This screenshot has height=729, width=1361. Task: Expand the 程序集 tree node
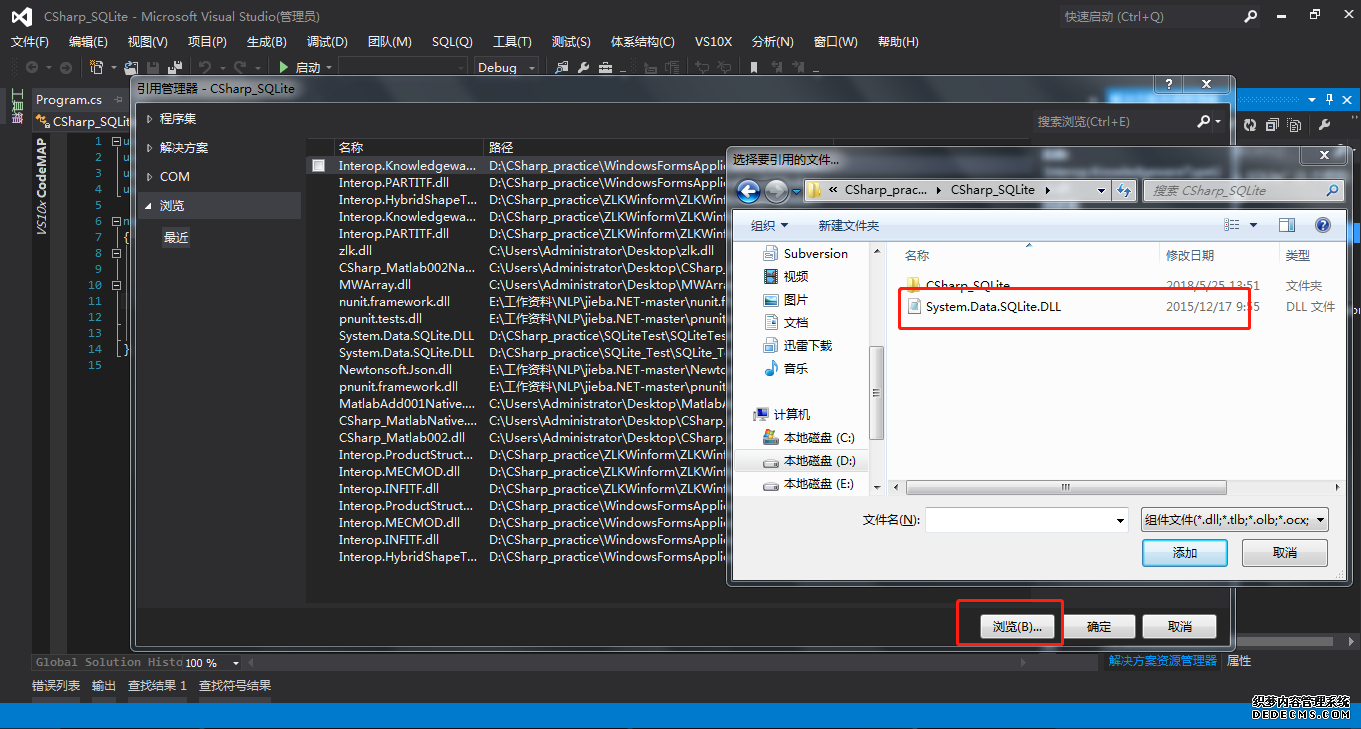coord(150,119)
